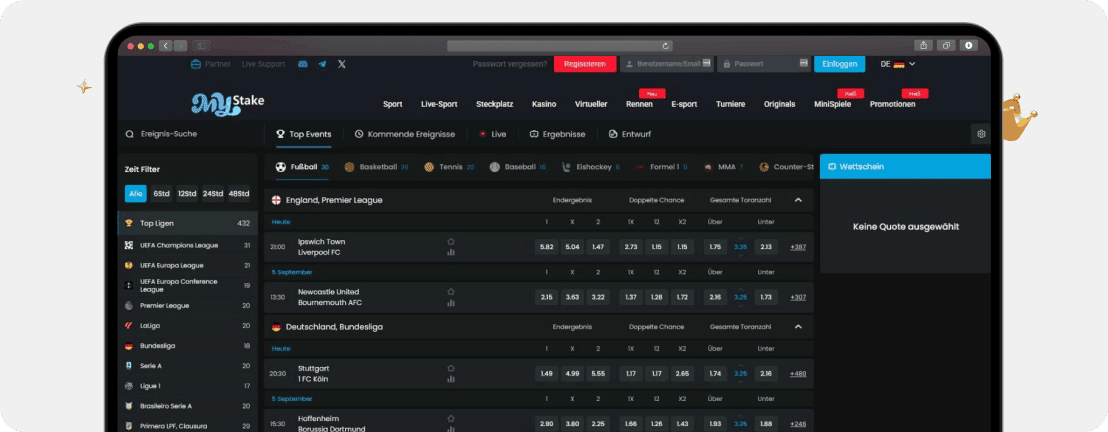Focus the Ereignis-Suche search field
The image size is (1108, 432).
coord(191,134)
